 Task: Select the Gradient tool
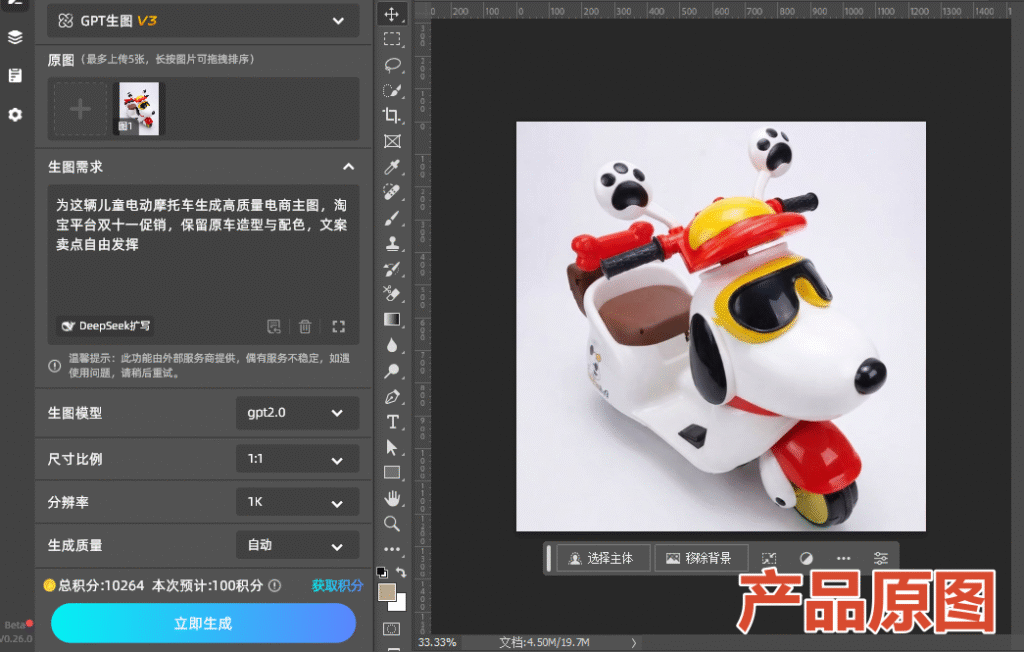pos(392,319)
